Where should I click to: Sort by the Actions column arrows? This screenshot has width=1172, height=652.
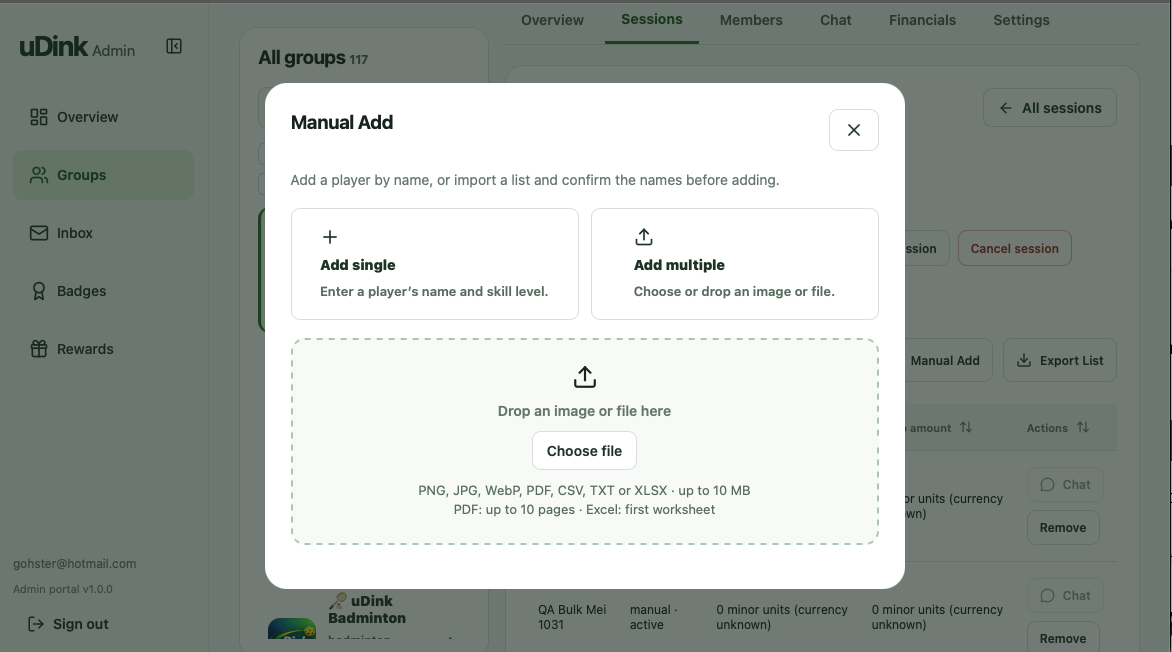click(1083, 427)
